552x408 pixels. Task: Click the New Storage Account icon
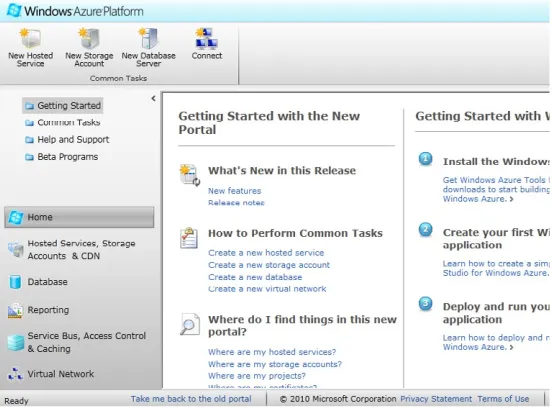(x=89, y=38)
